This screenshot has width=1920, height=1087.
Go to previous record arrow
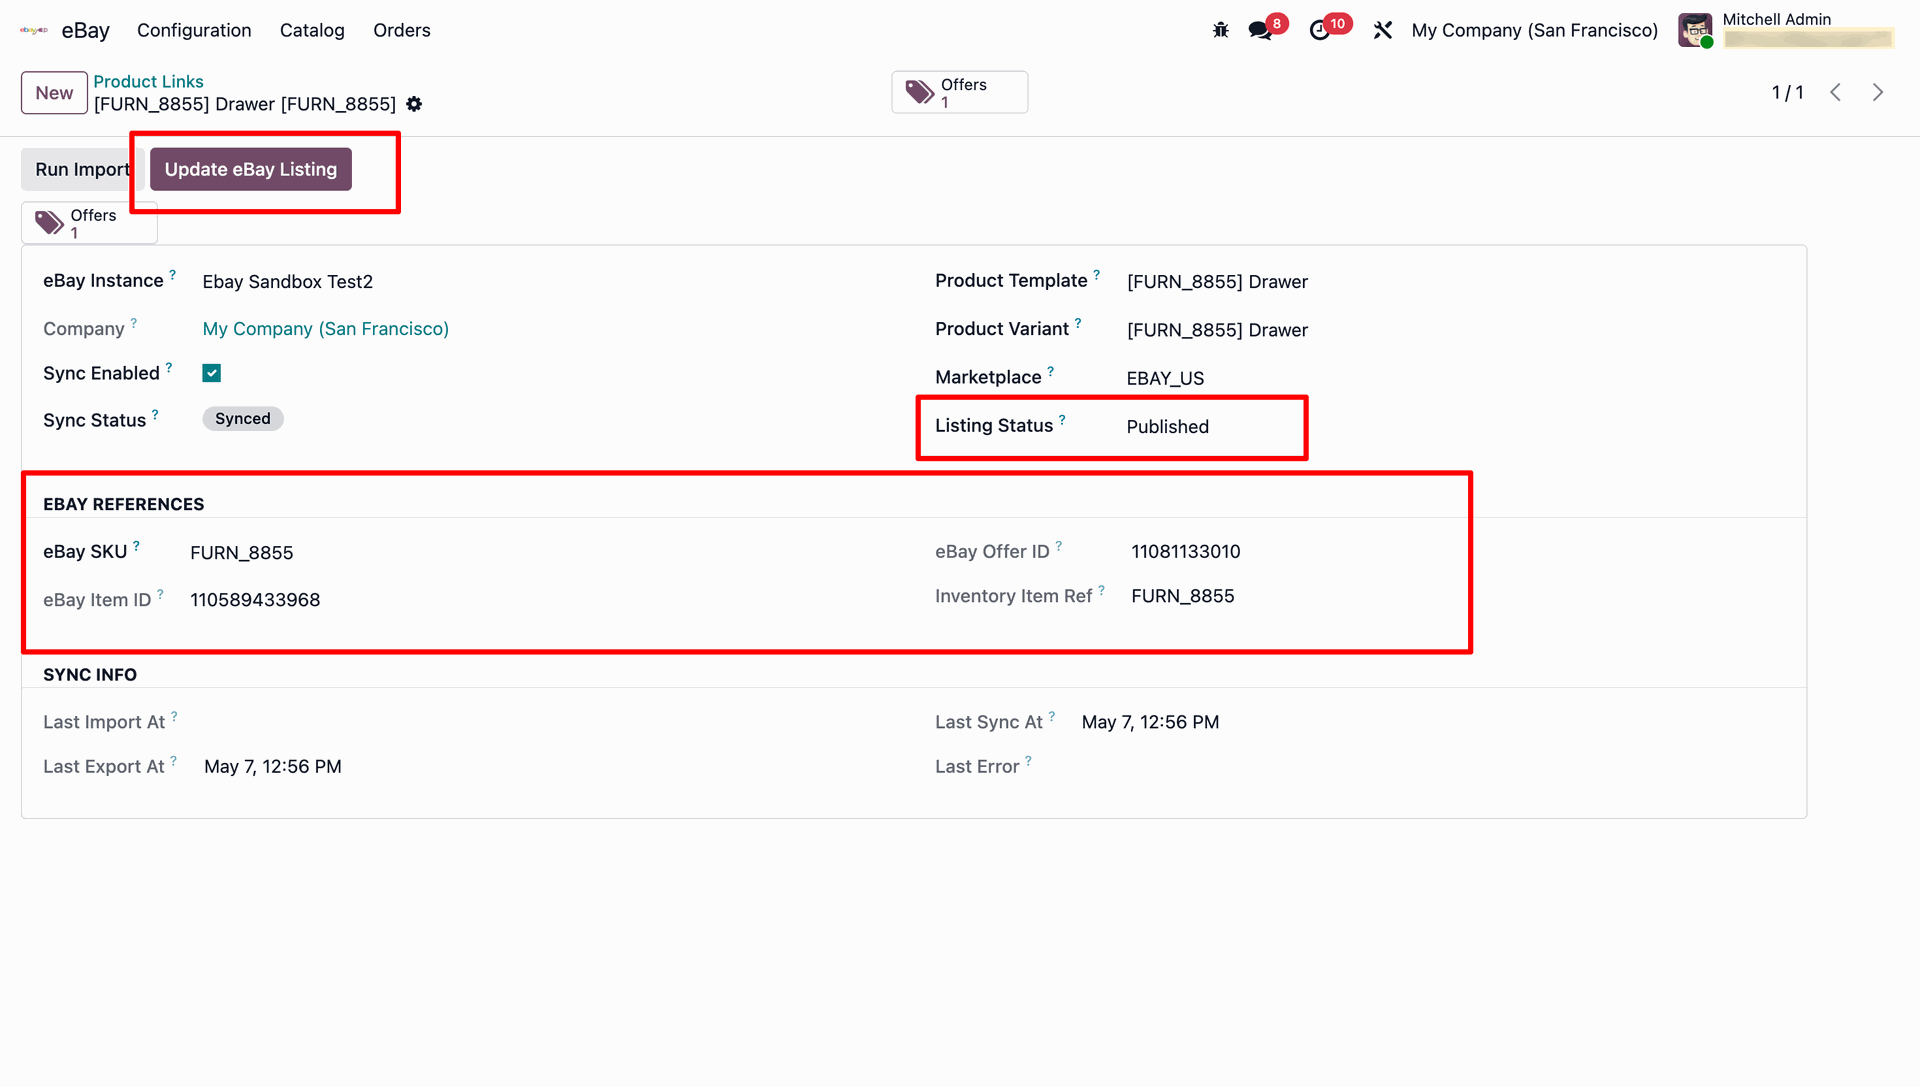coord(1836,92)
